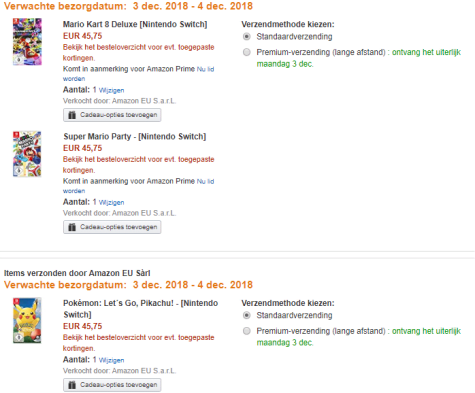Screen dimensions: 475x393
Task: Click gift icon in Pokémon Cadeau-opties button
Action: click(72, 385)
